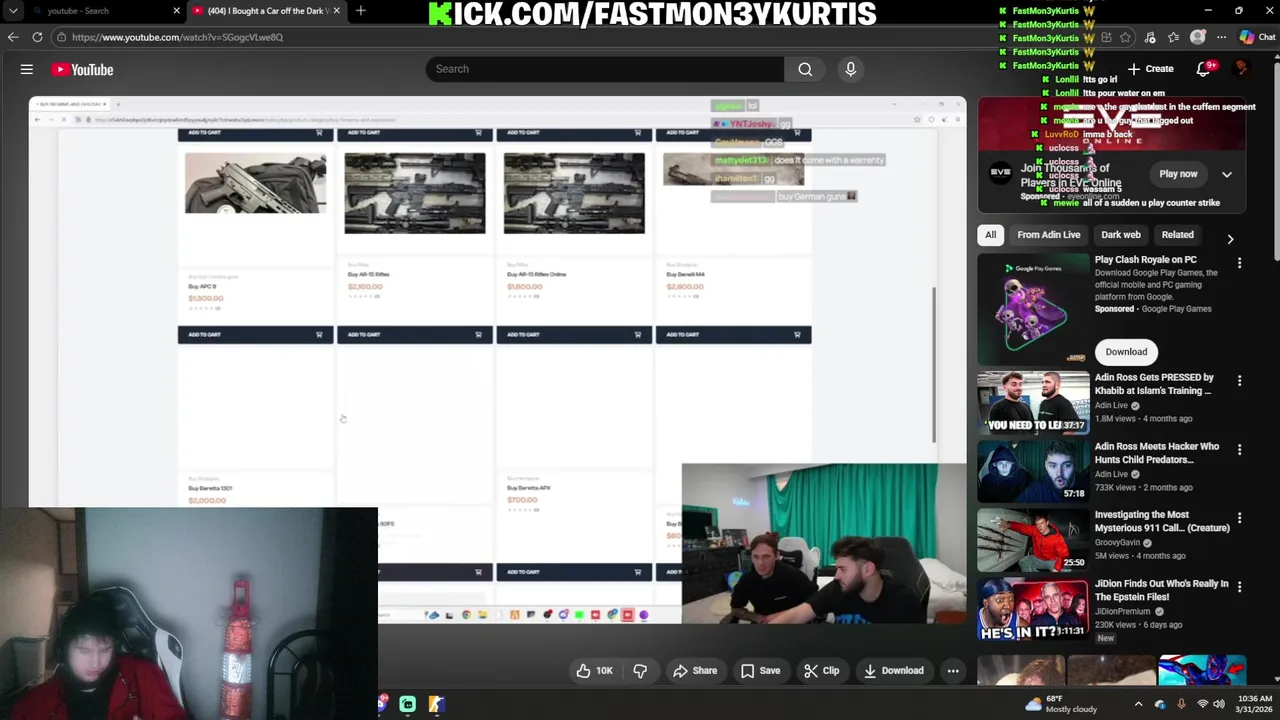Open the OneDrive cloud tray icon

point(1160,704)
